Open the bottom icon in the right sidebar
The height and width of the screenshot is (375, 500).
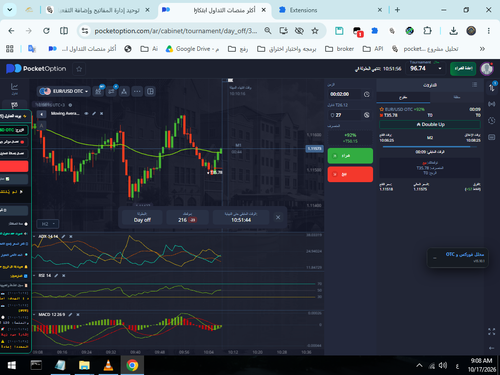click(492, 137)
